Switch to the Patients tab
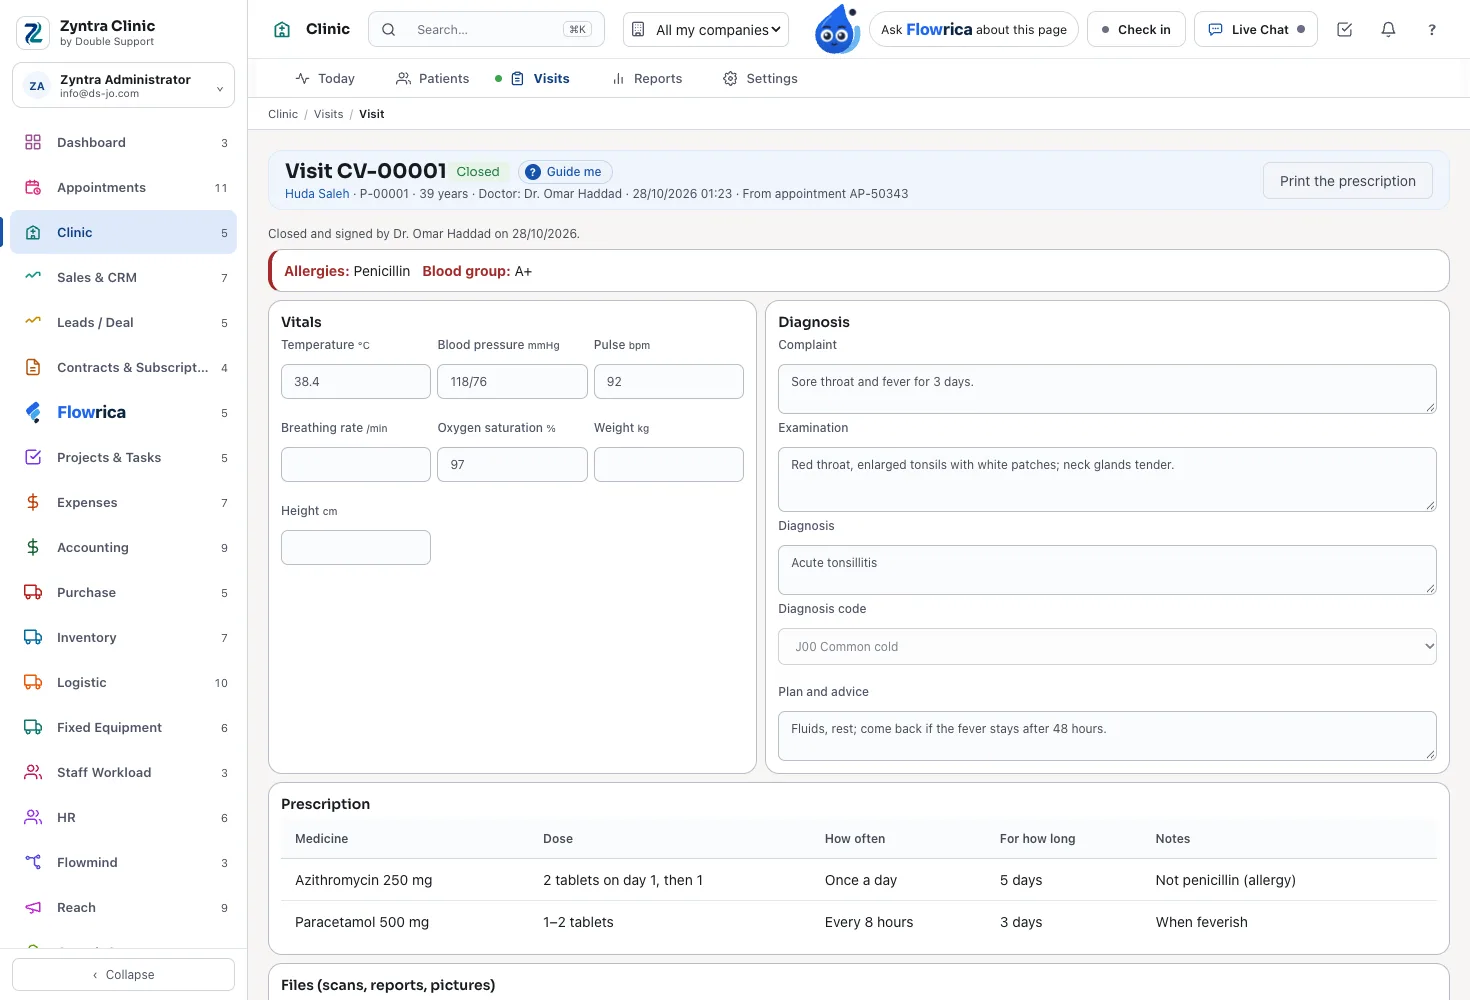Screen dimensions: 1470x1000 [x=432, y=79]
